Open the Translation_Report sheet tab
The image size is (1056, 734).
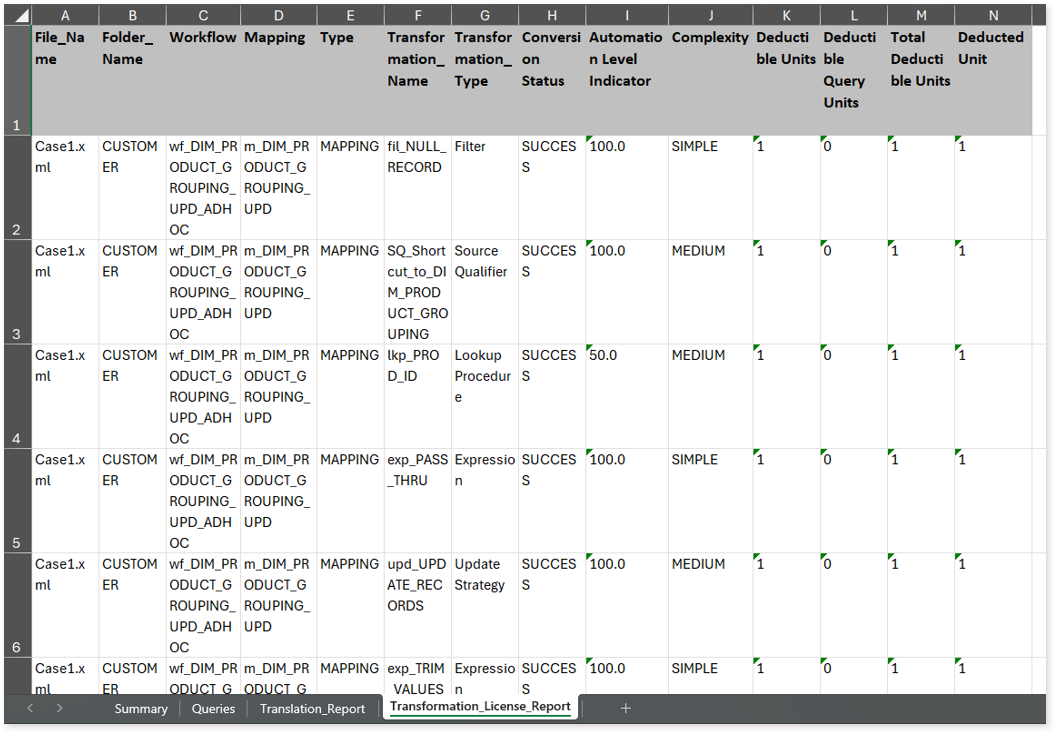pos(312,708)
